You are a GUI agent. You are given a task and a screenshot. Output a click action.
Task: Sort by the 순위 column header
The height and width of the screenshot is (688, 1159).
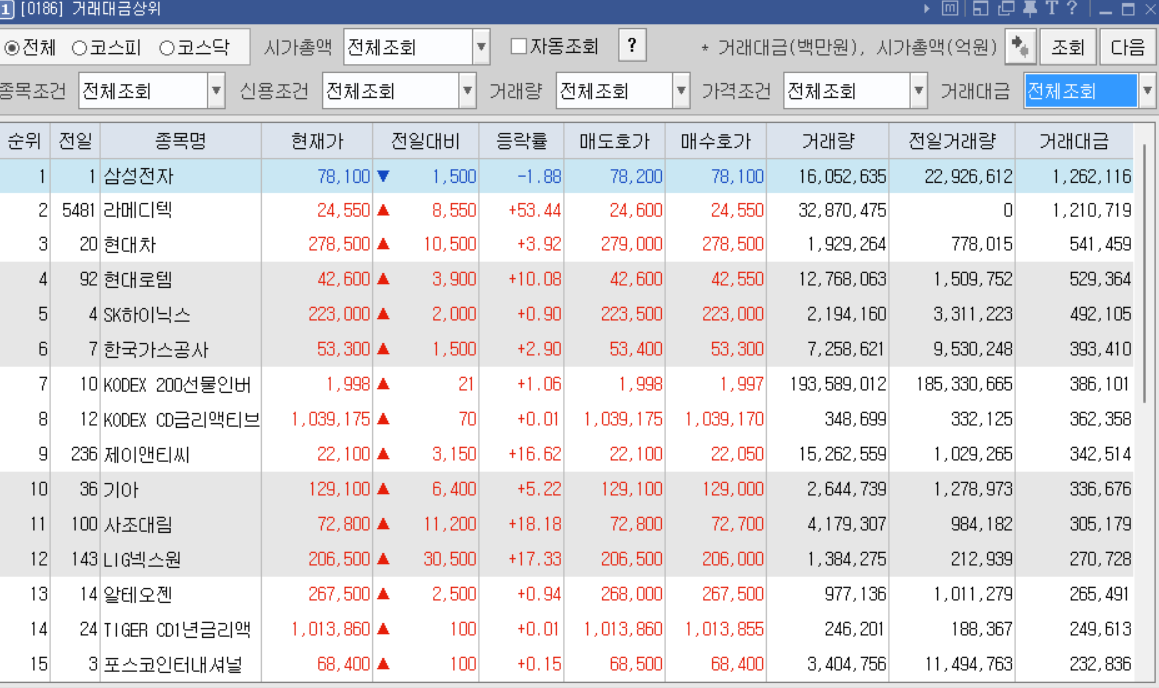pyautogui.click(x=24, y=141)
